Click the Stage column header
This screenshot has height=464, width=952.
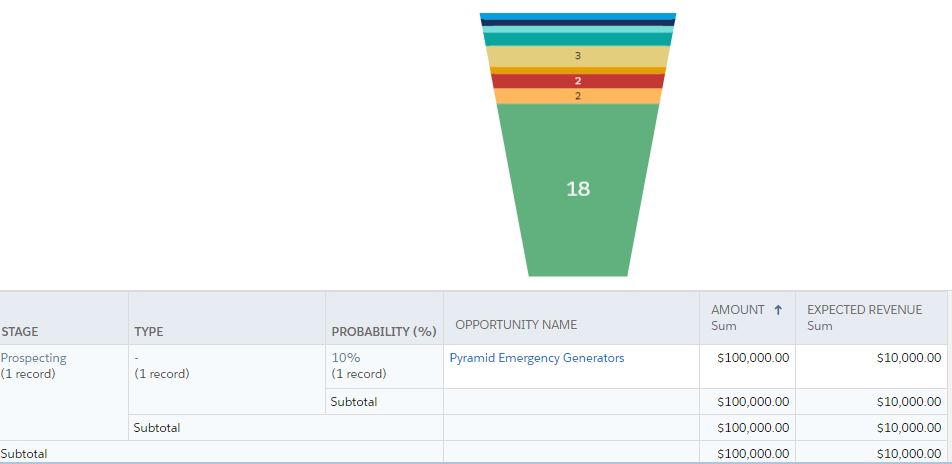[20, 331]
